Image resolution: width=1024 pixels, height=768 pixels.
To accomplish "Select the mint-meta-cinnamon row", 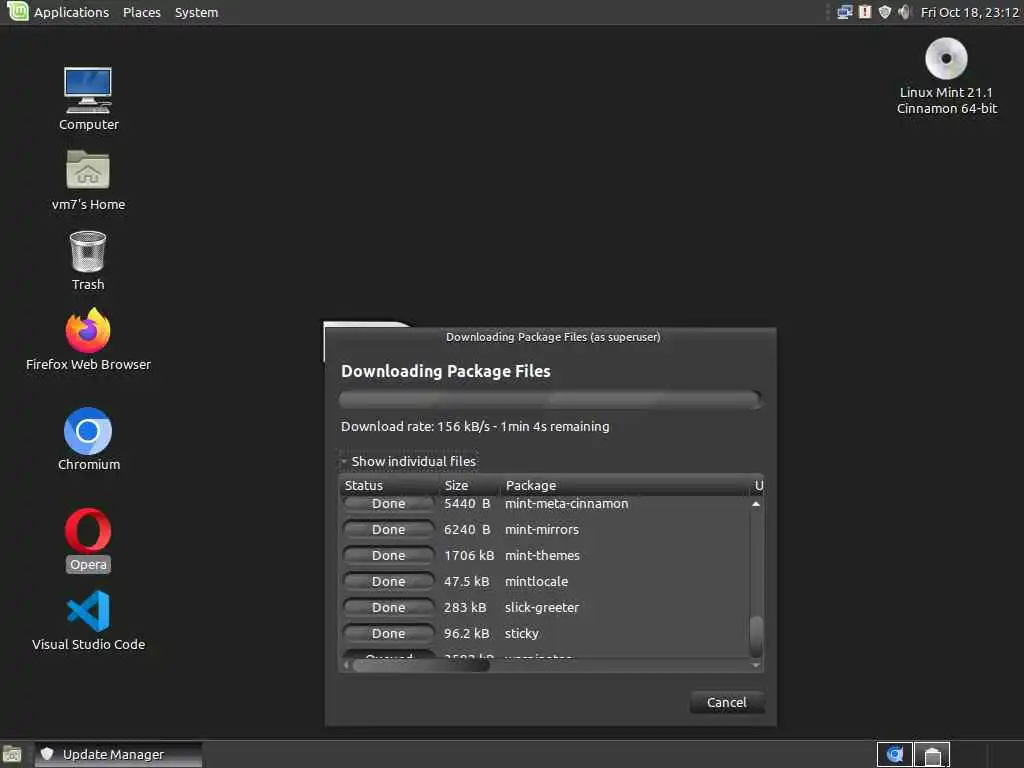I will 545,504.
